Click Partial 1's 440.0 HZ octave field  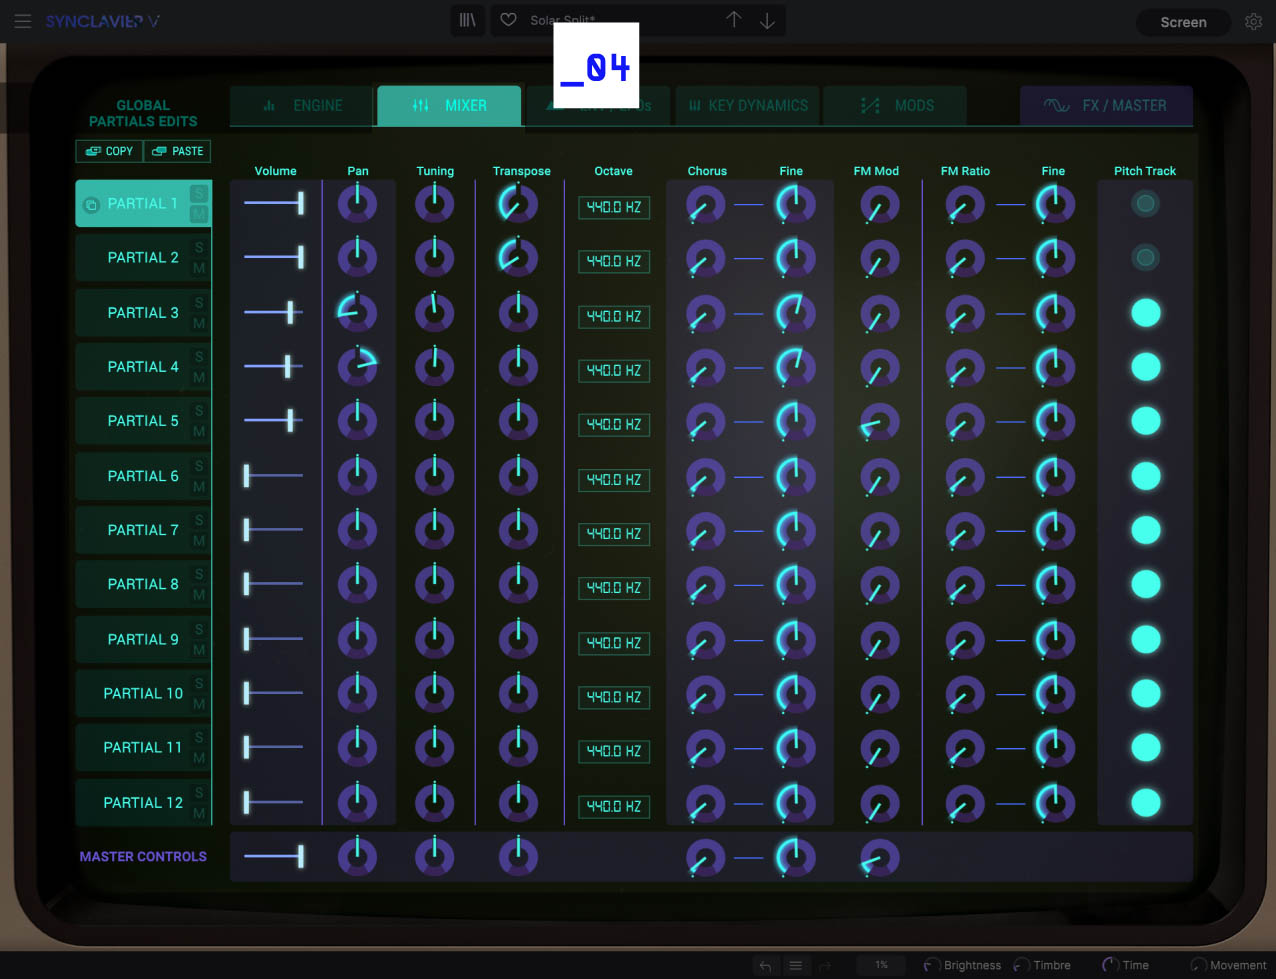613,207
